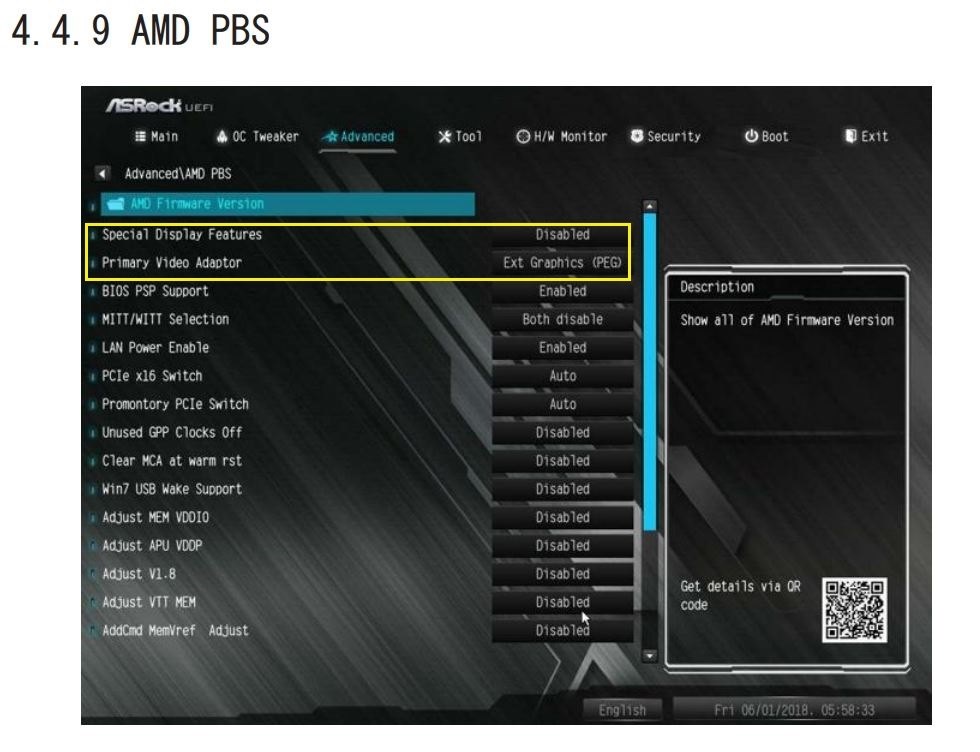Select the Adjust MEM VDDIO label
This screenshot has width=980, height=752.
(156, 518)
